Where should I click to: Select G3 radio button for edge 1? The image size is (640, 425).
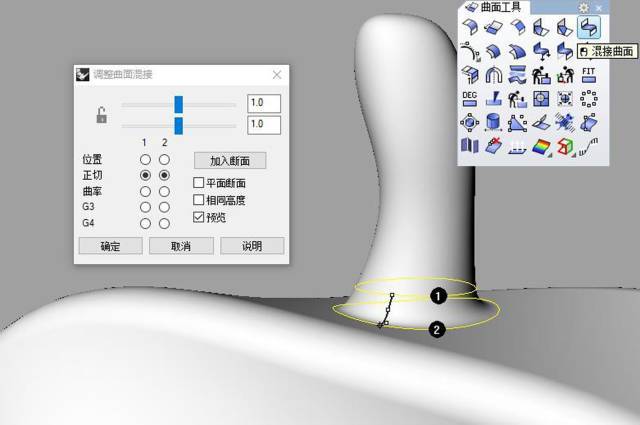coord(145,207)
